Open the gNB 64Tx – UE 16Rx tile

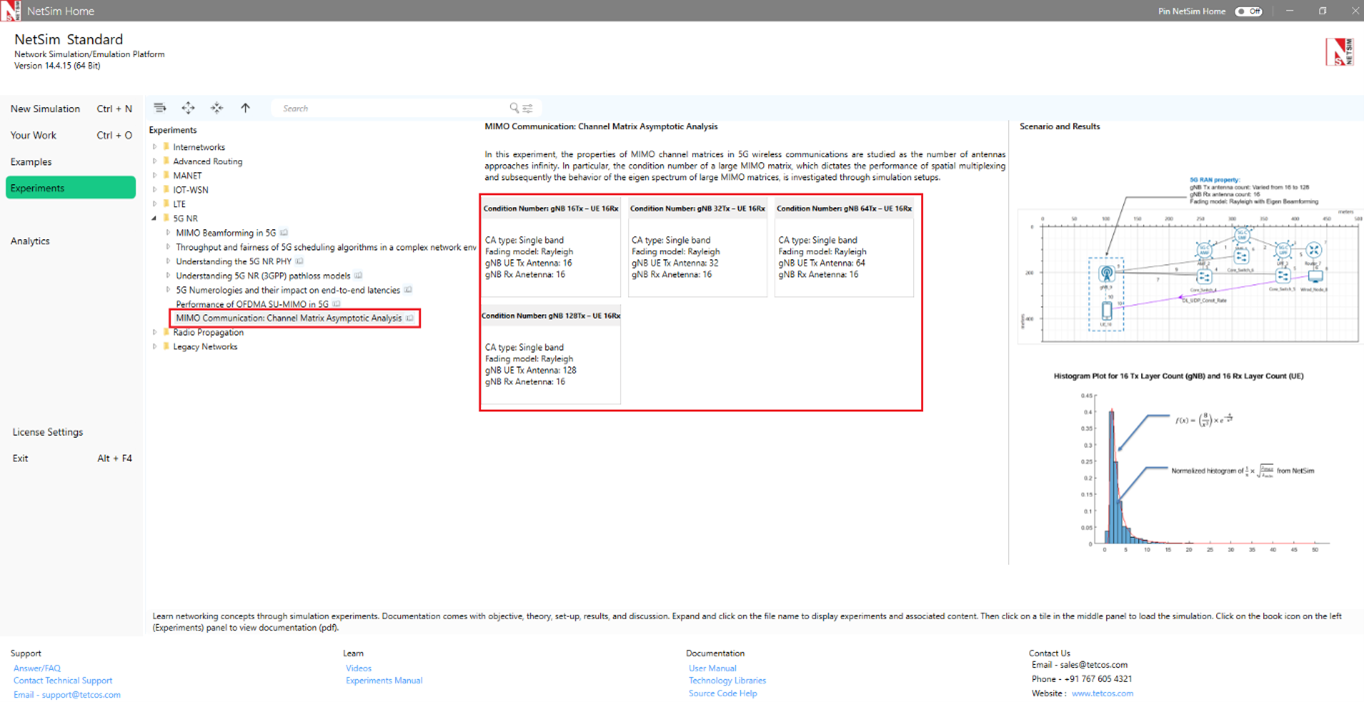(844, 246)
